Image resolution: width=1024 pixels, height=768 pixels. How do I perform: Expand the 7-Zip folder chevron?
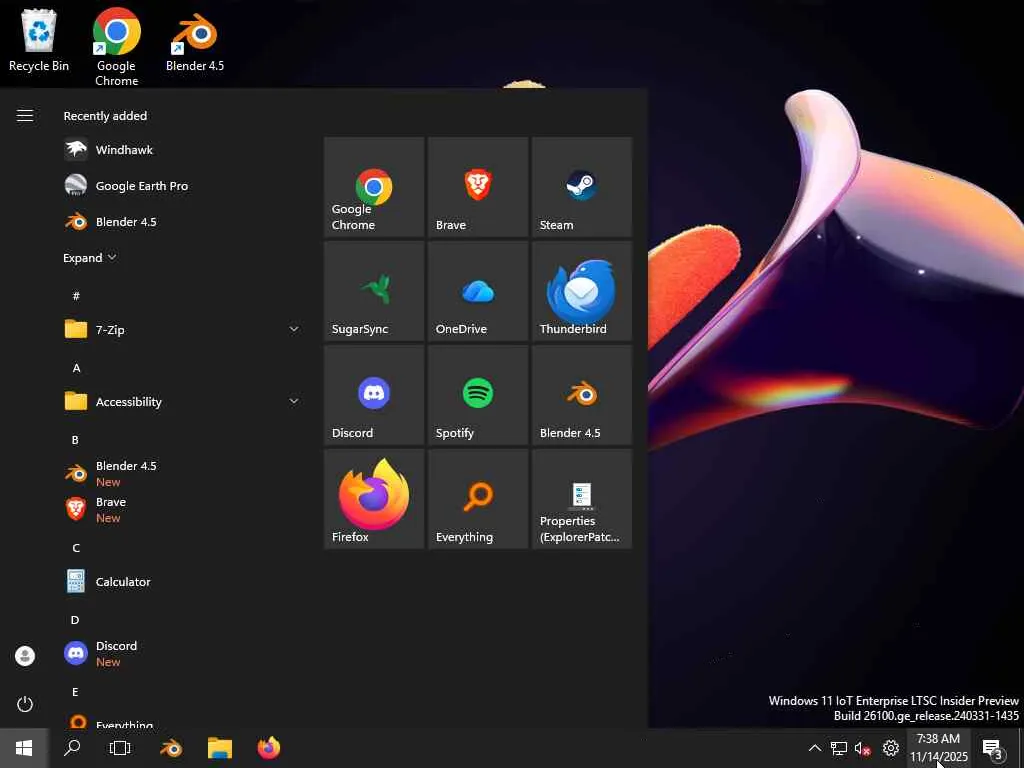click(294, 329)
